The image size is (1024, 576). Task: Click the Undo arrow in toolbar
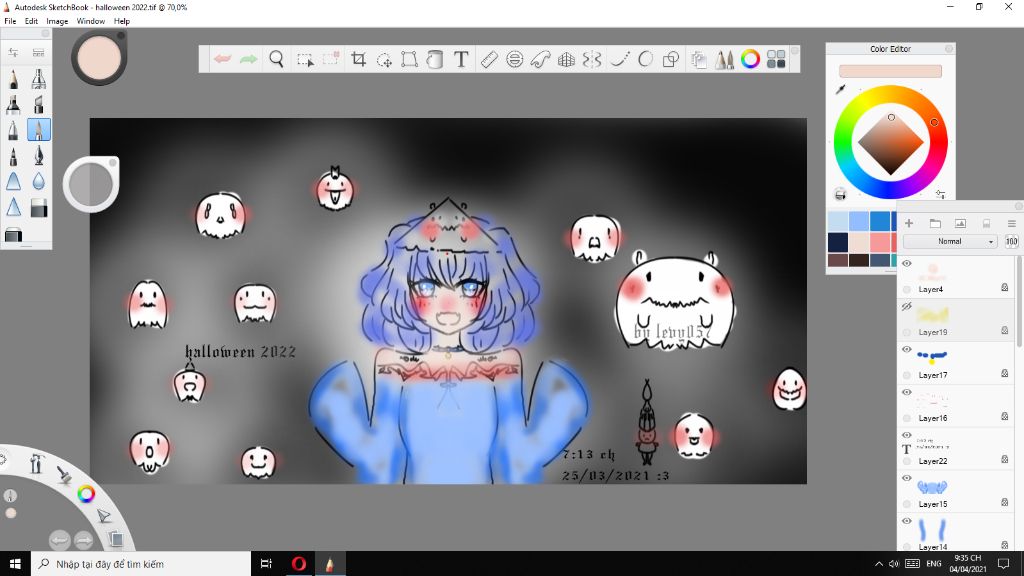(x=223, y=59)
